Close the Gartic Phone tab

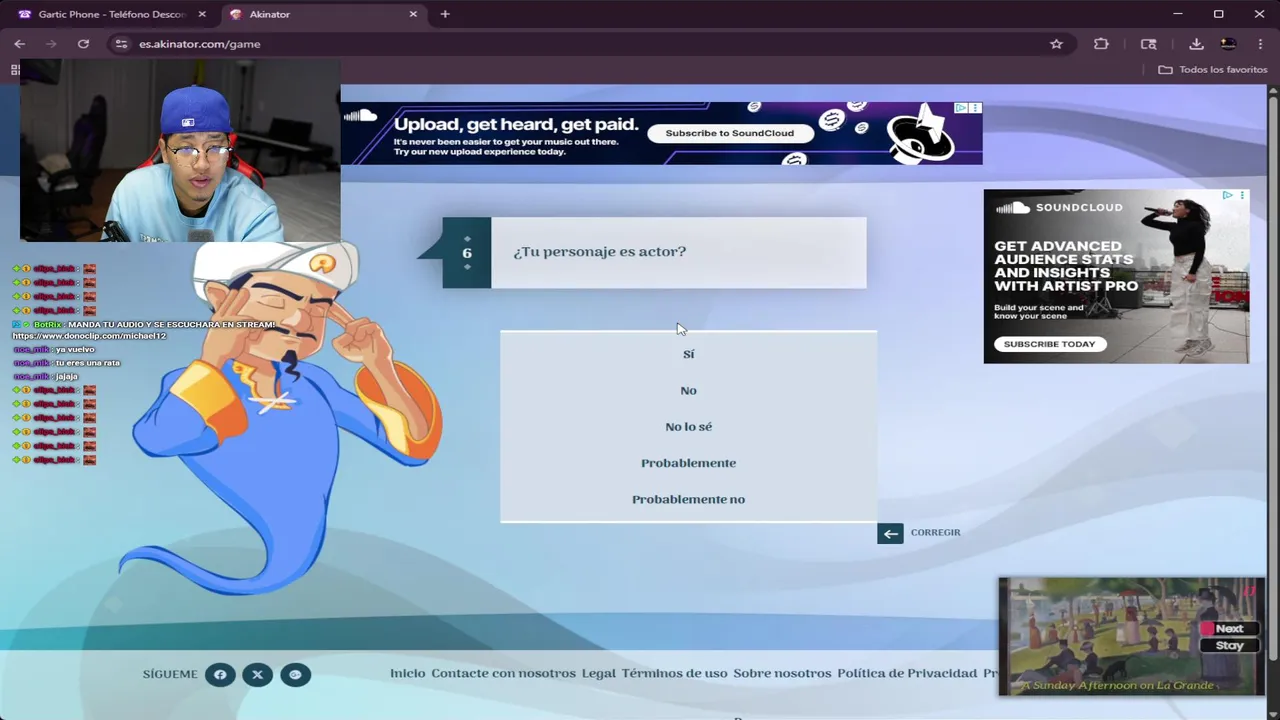coord(202,14)
